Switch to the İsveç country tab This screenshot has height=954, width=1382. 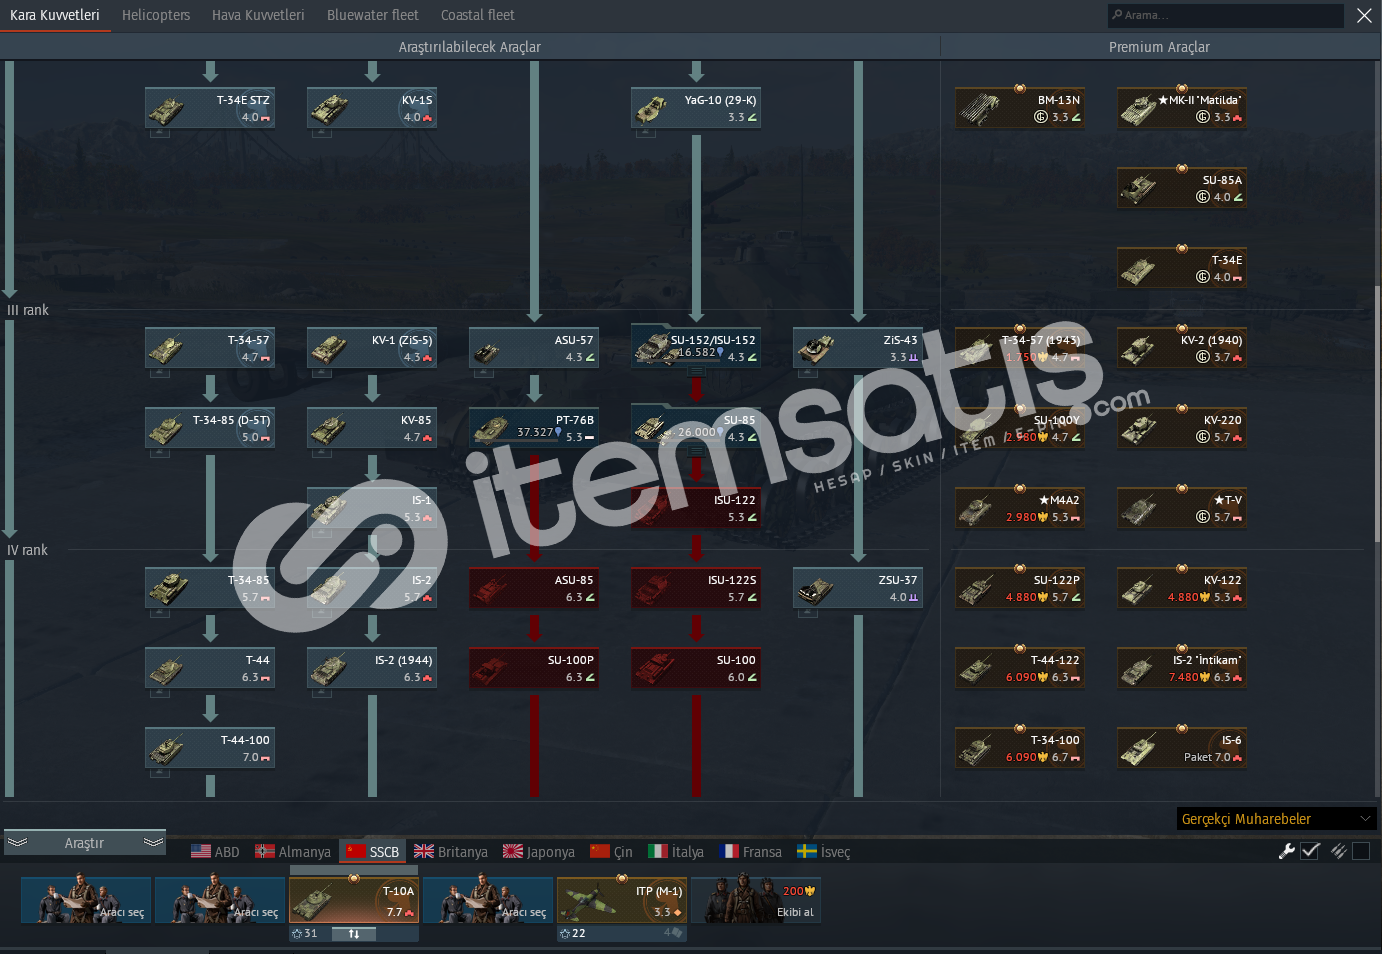(824, 852)
